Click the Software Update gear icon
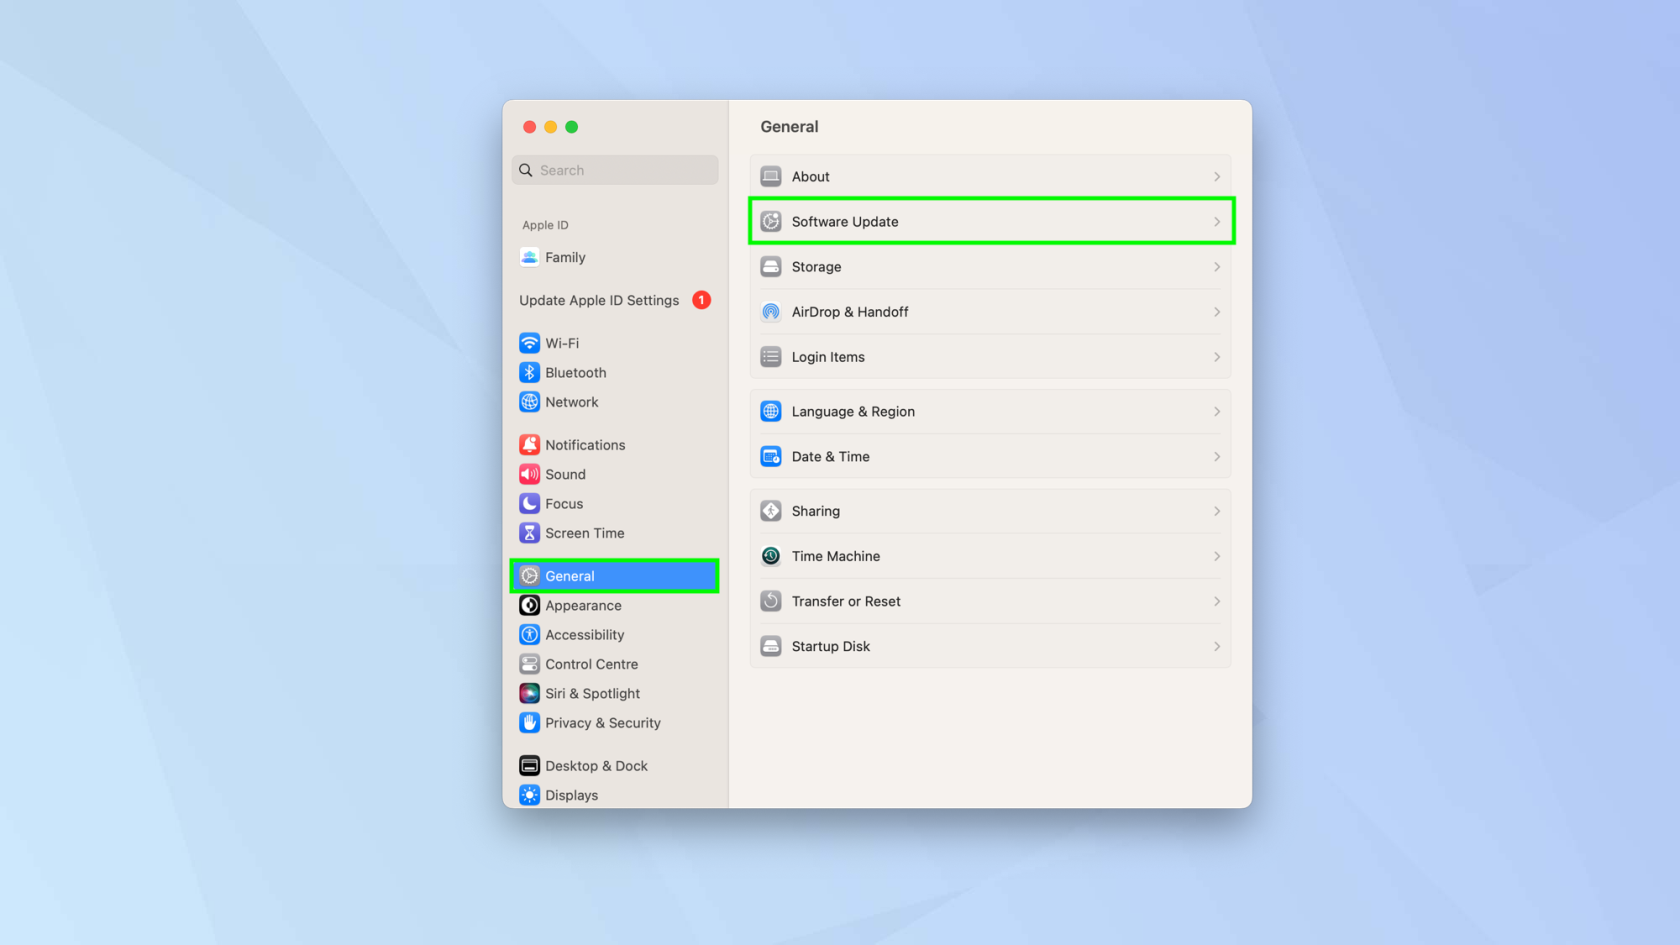The image size is (1680, 945). pyautogui.click(x=770, y=222)
